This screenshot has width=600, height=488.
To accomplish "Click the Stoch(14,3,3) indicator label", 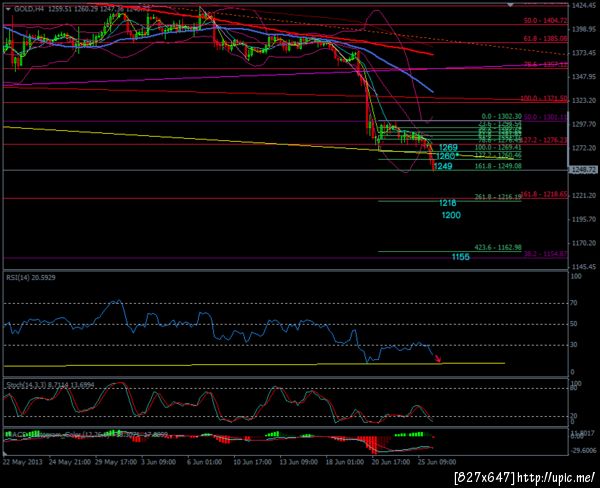I will pyautogui.click(x=50, y=385).
